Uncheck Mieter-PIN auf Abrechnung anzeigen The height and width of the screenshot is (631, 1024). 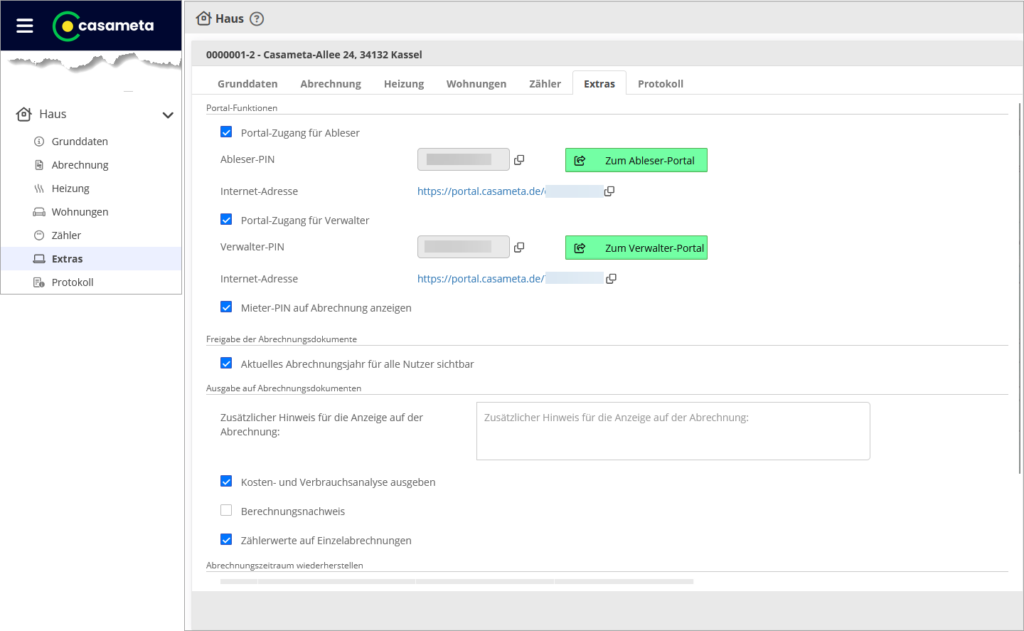point(226,308)
